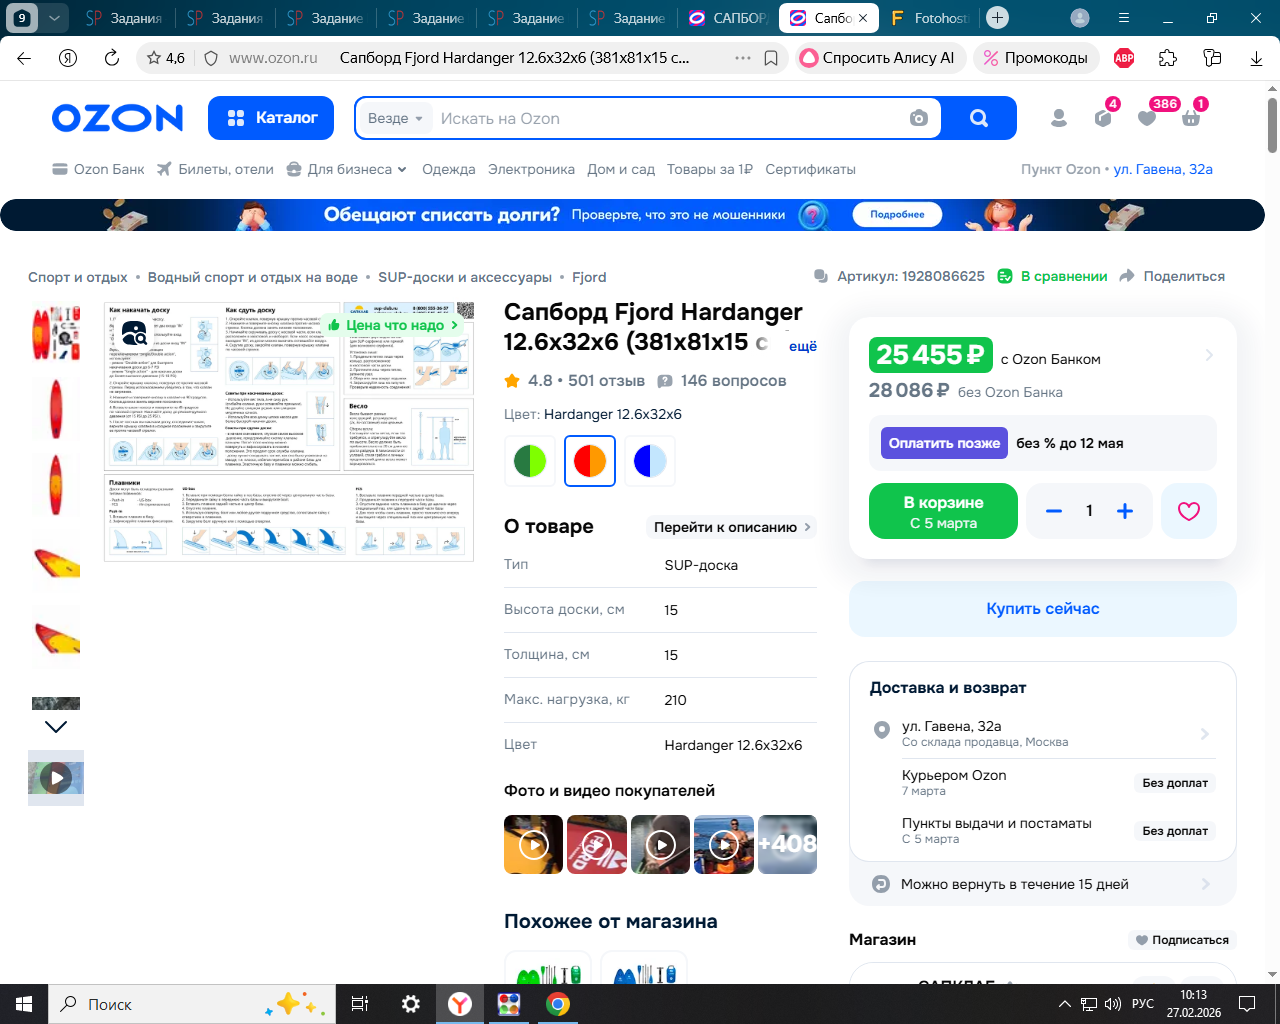The image size is (1280, 1024).
Task: Open the browser hamburger menu
Action: coord(1124,18)
